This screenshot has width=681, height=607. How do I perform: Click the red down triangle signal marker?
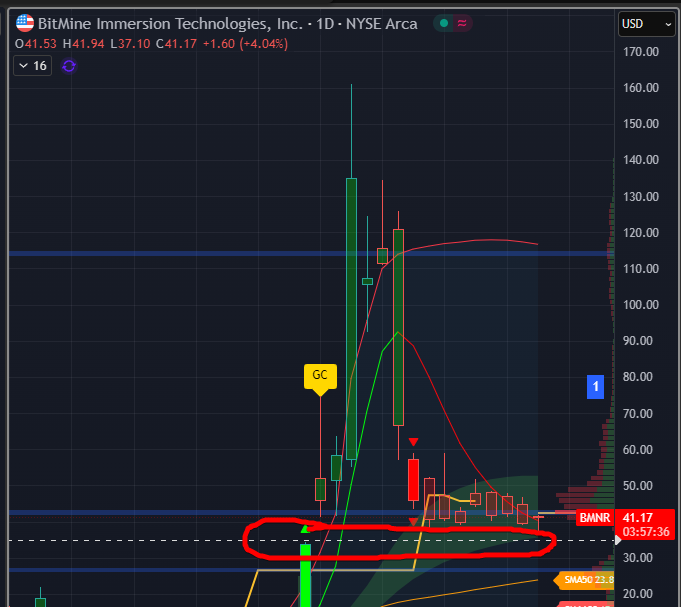pos(413,442)
